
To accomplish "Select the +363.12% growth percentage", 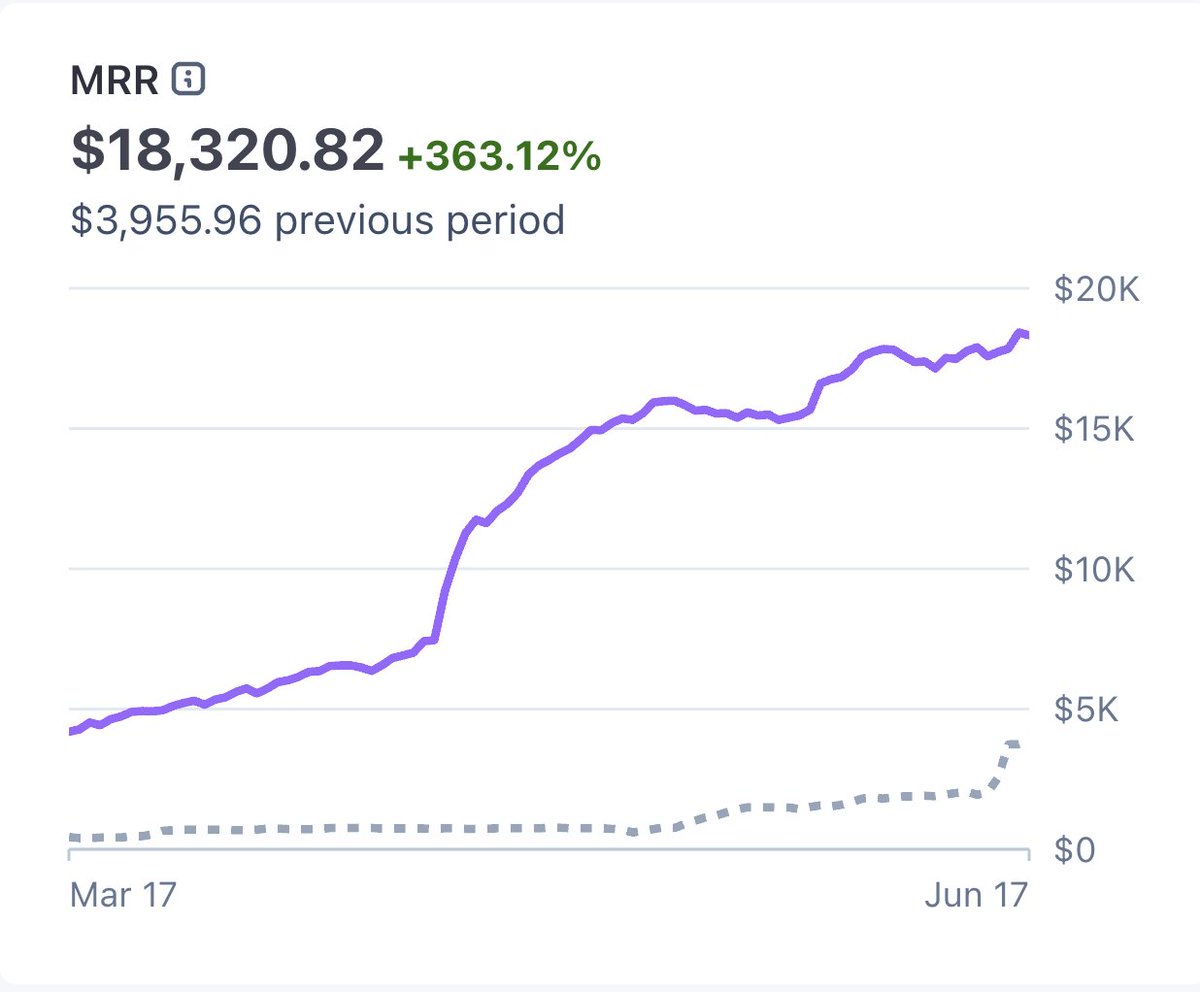I will 500,155.
